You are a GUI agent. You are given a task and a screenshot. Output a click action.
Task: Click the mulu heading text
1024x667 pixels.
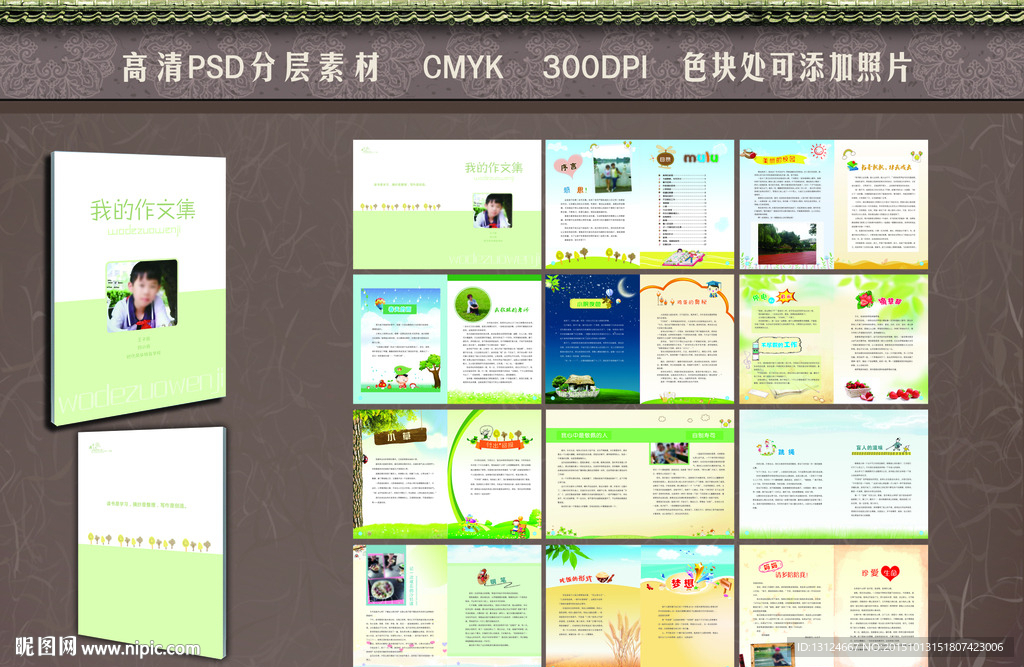pos(701,157)
